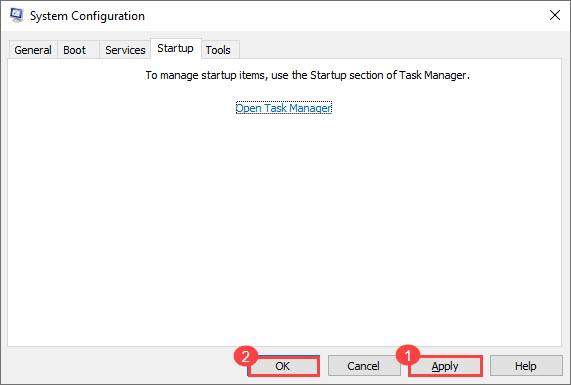Open the Boot tab

pyautogui.click(x=75, y=50)
